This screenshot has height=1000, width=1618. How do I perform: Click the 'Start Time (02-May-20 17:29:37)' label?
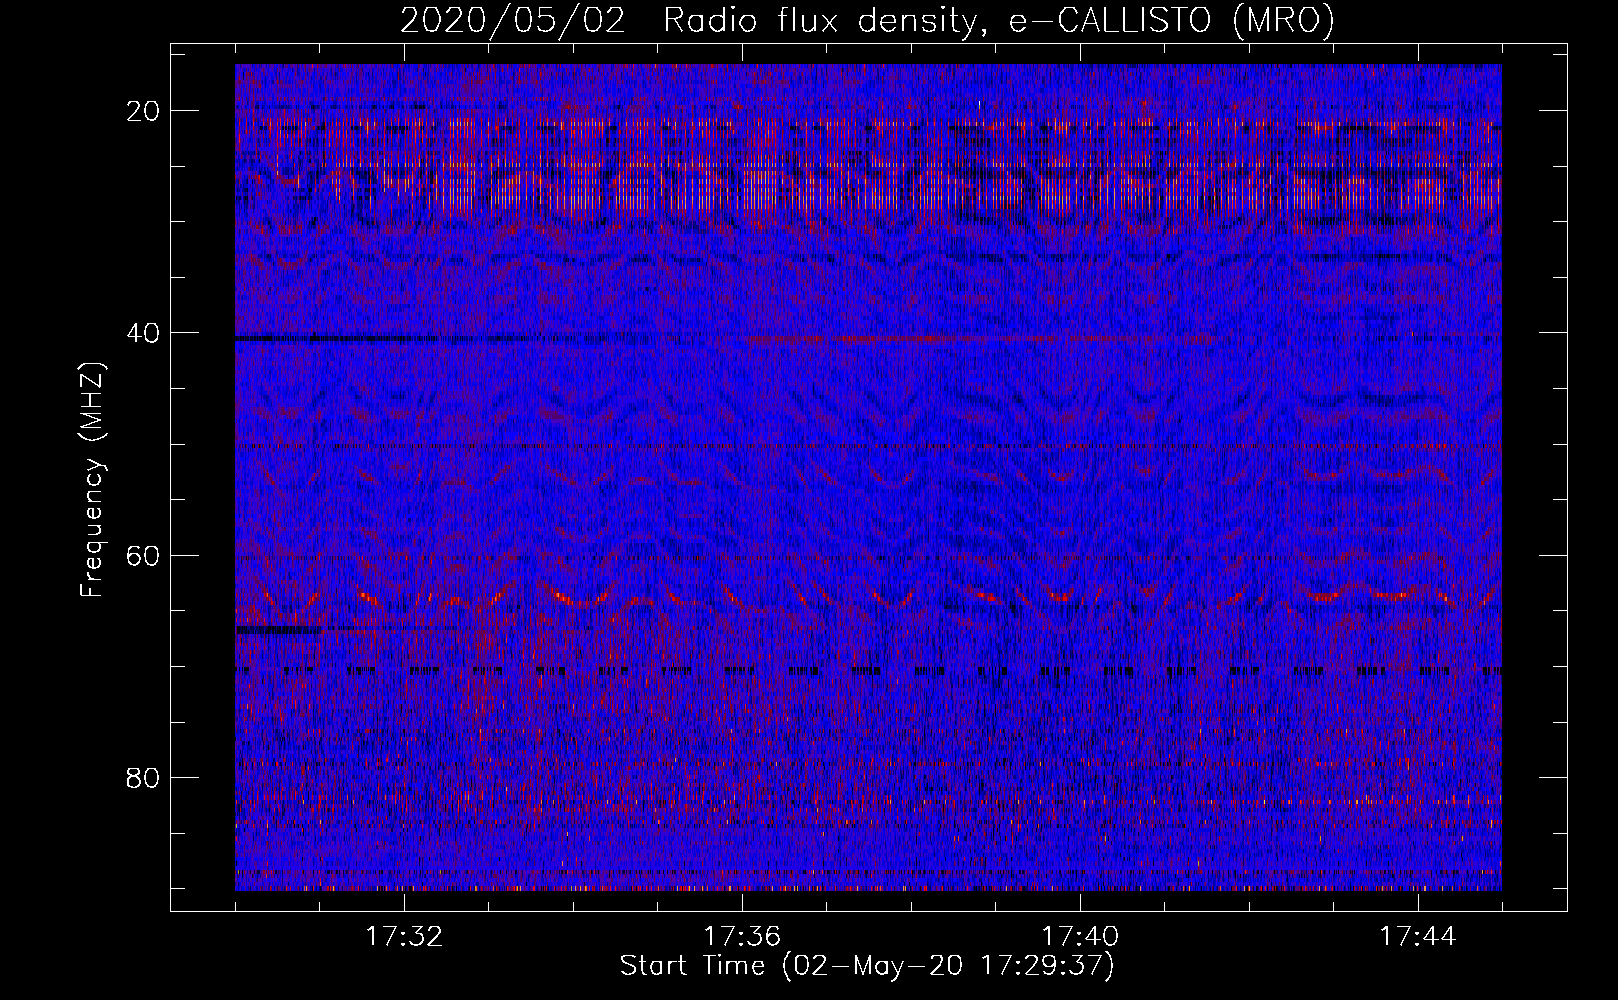click(867, 966)
